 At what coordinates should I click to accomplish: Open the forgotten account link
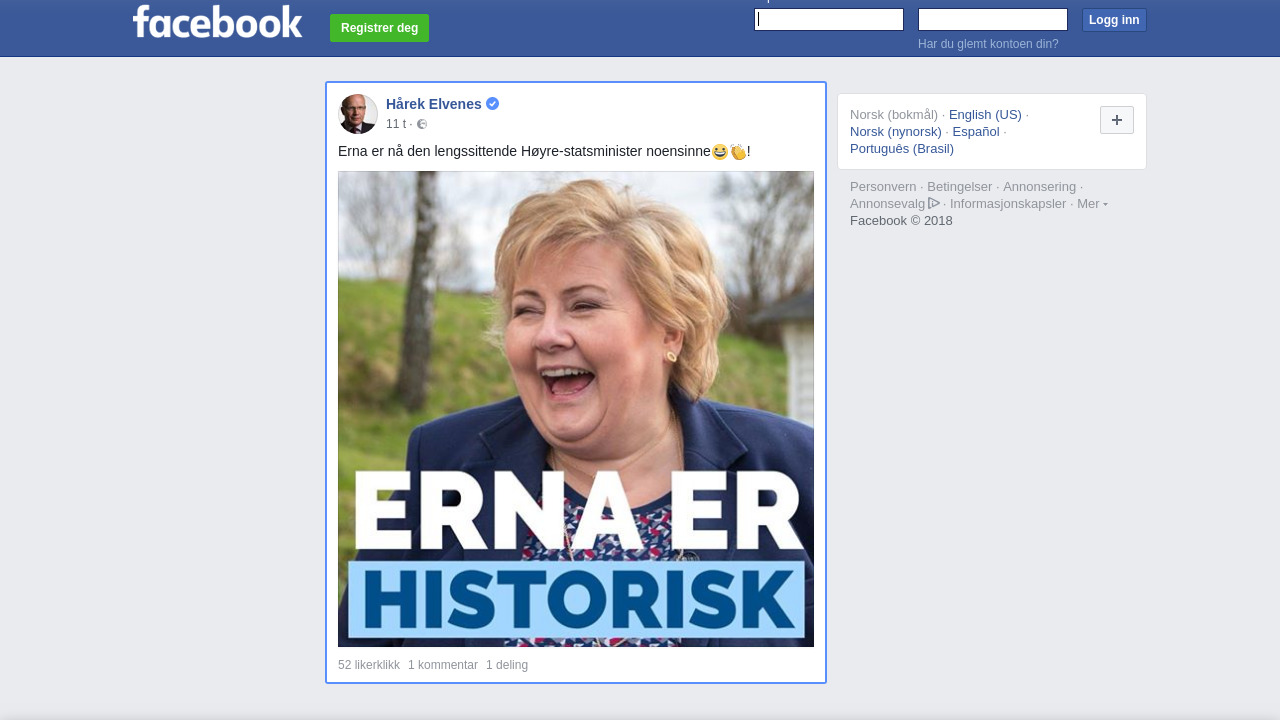988,44
